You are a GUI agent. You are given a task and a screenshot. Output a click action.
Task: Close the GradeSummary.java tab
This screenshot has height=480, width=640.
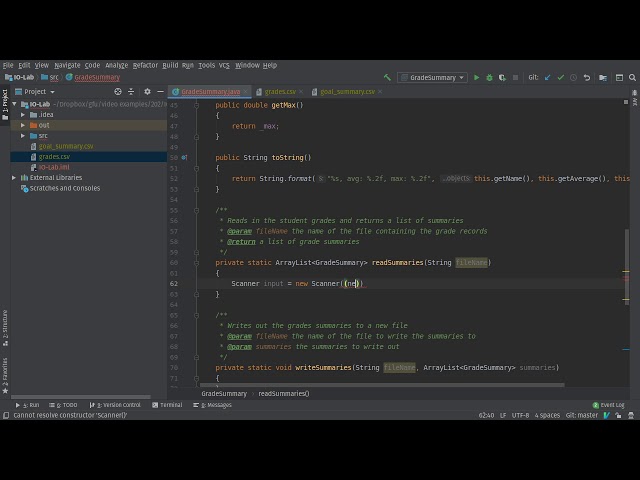click(x=245, y=92)
